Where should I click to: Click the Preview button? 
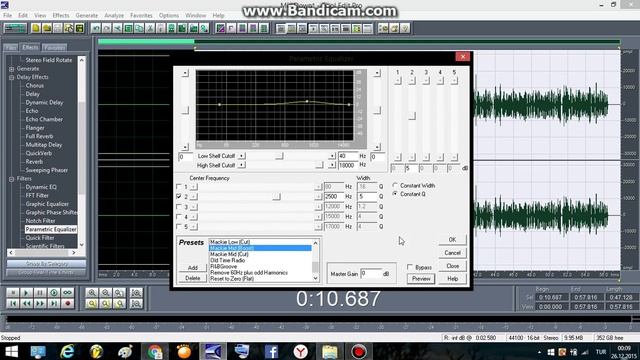[421, 279]
